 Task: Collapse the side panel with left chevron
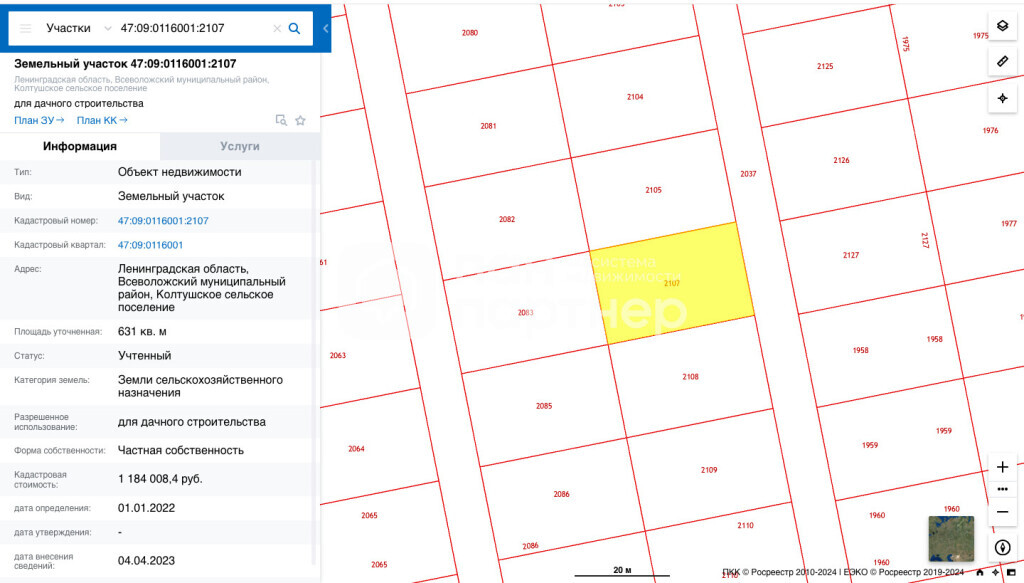pyautogui.click(x=325, y=29)
